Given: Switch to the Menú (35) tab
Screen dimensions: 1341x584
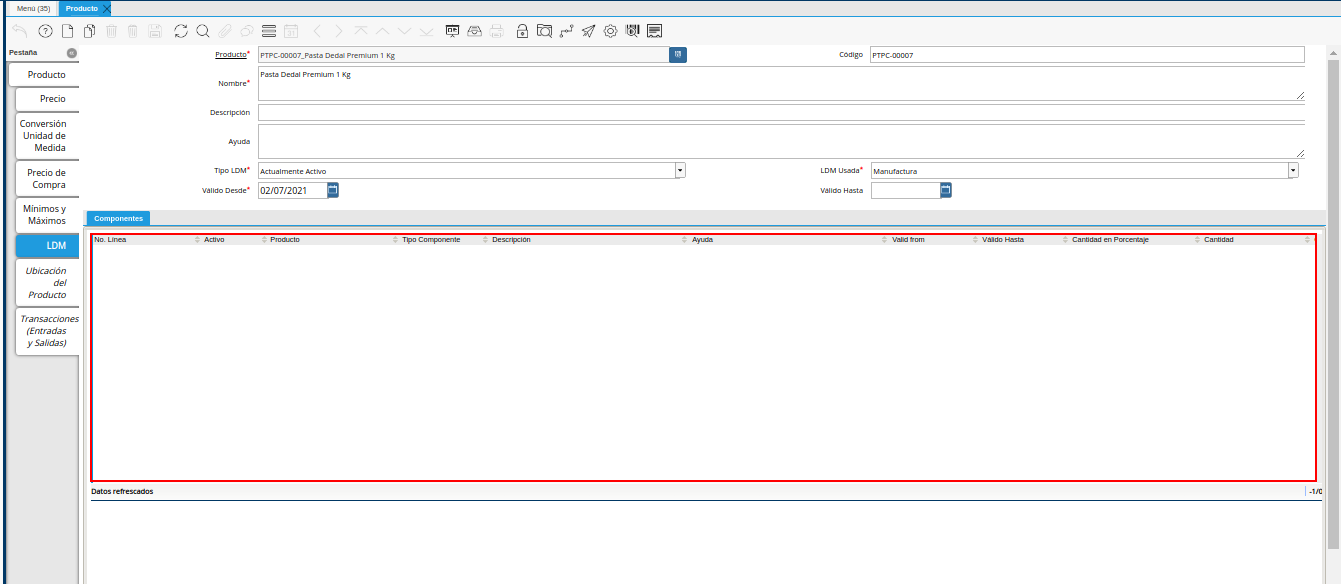Looking at the screenshot, I should click(x=34, y=8).
